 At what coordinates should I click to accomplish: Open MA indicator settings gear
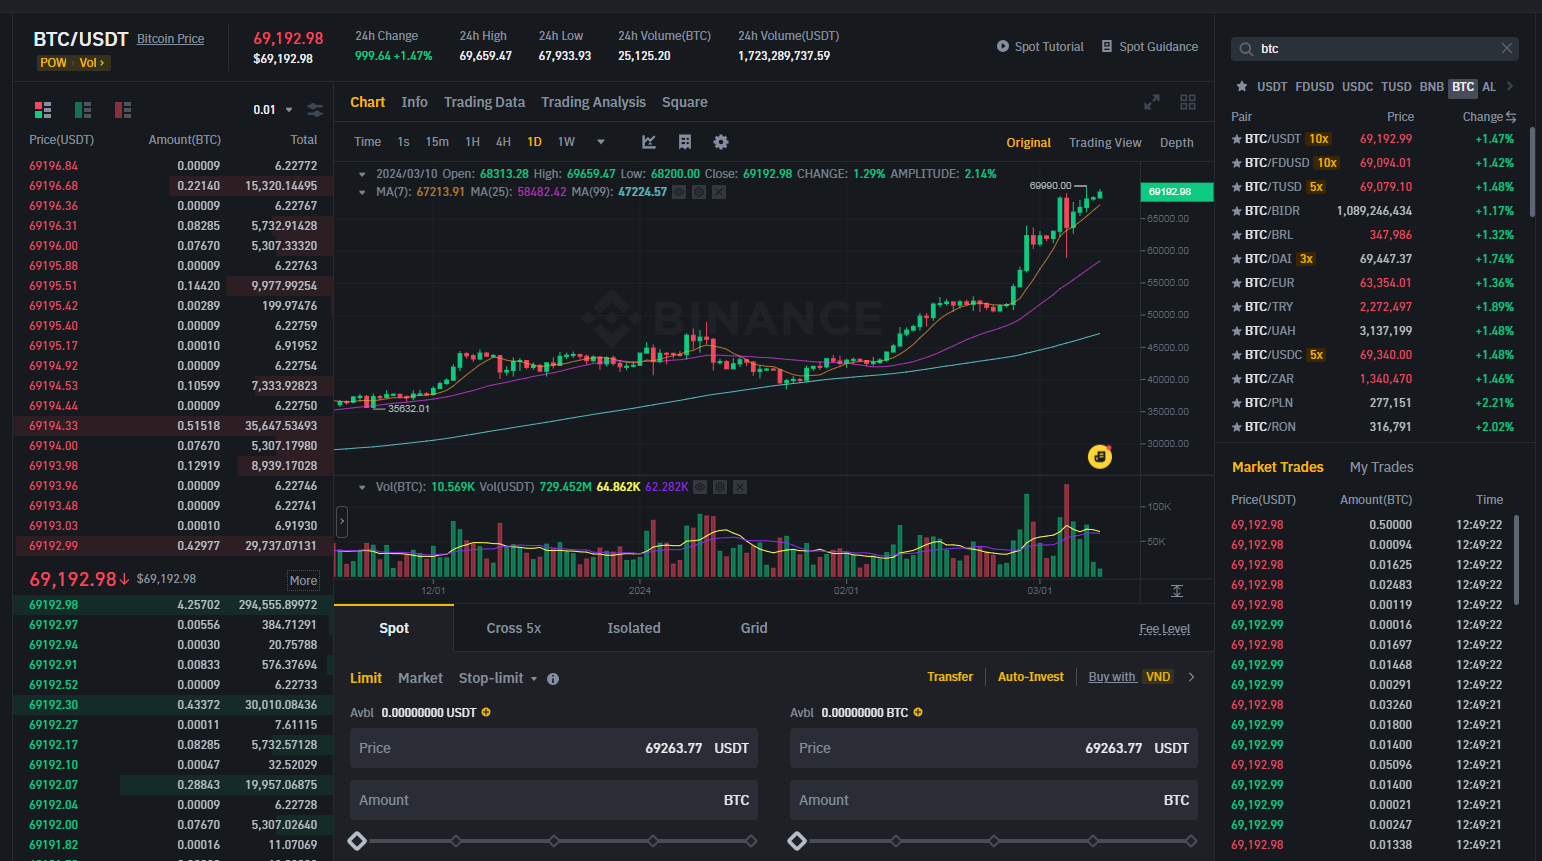click(699, 192)
